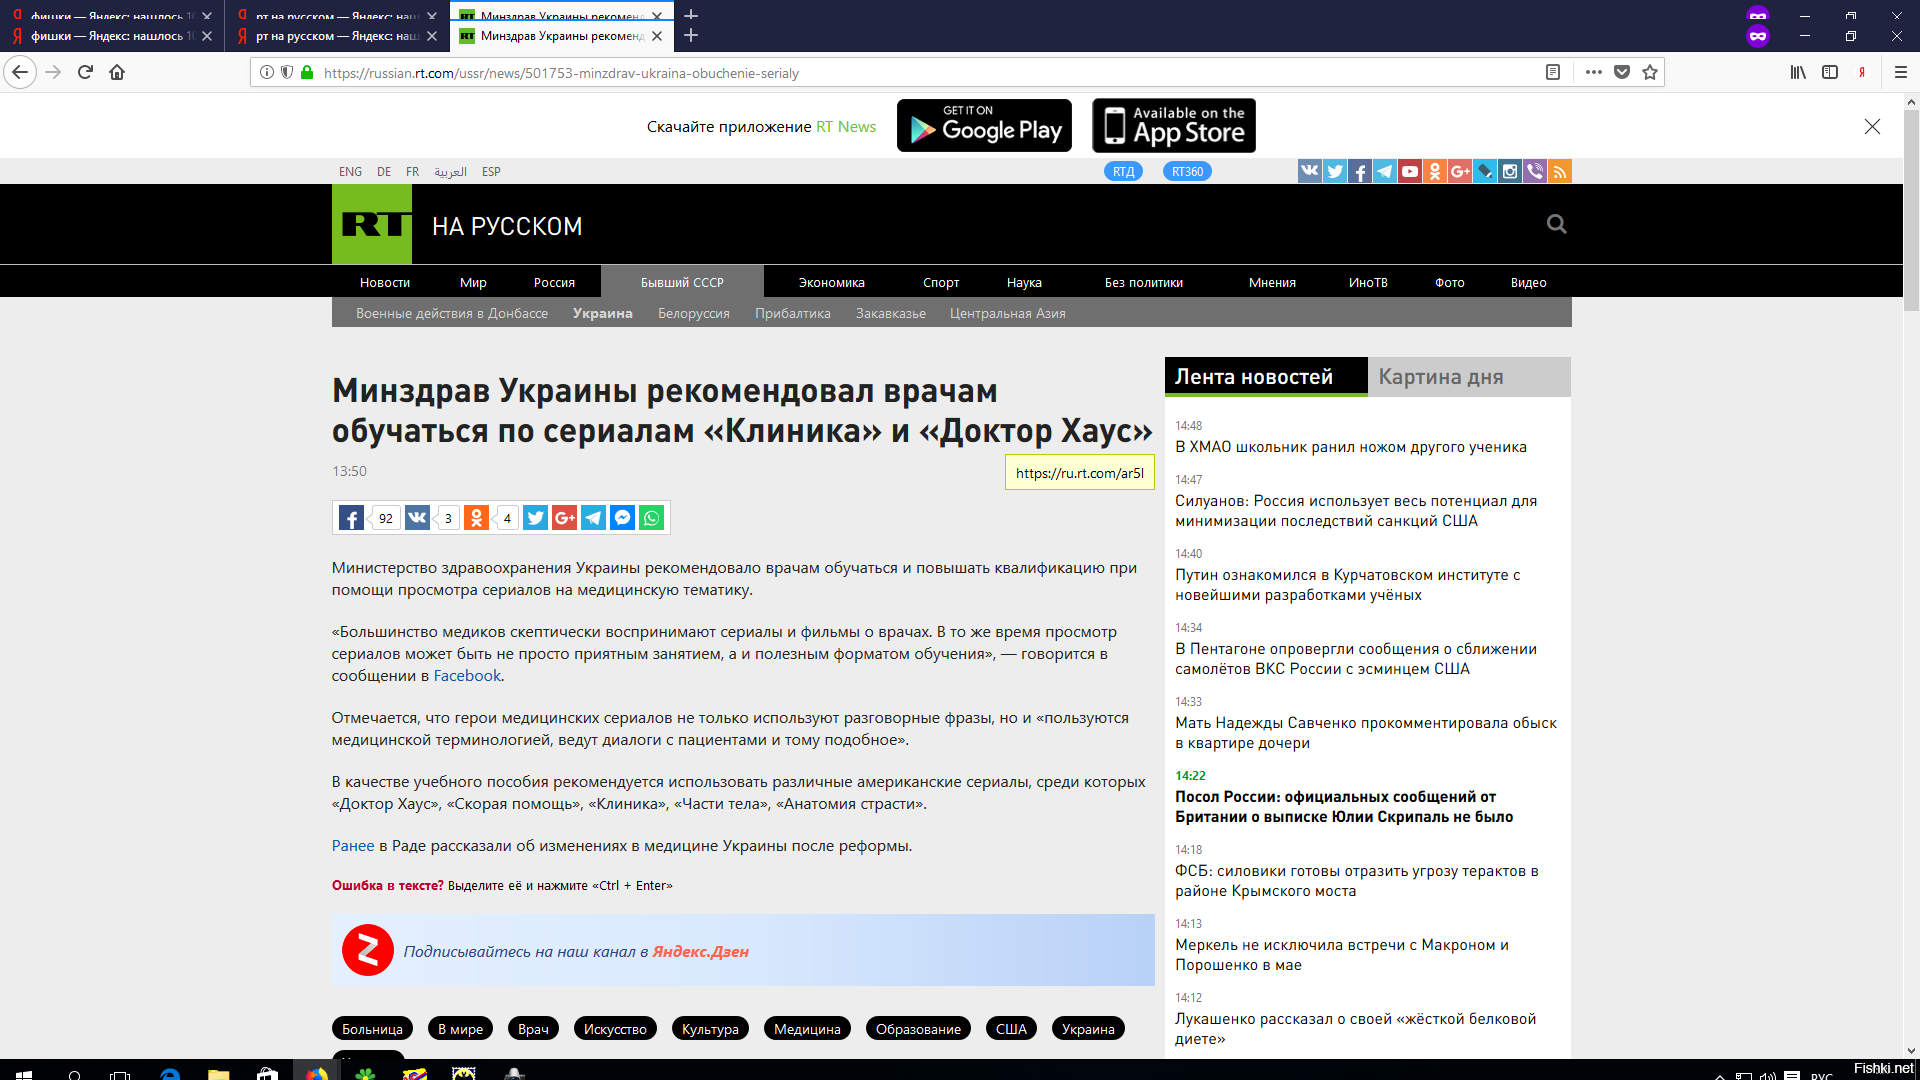Open the 'Без политики' section
This screenshot has width=1920, height=1080.
coord(1143,282)
